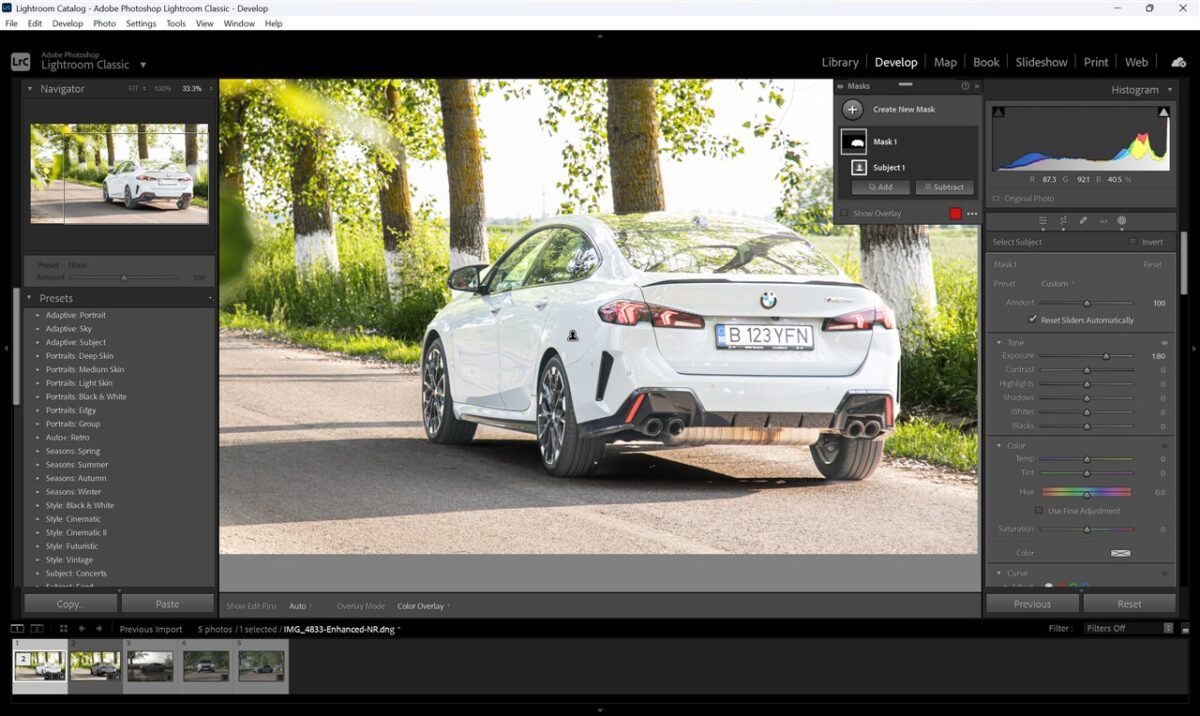Open the Photo menu

pyautogui.click(x=104, y=23)
